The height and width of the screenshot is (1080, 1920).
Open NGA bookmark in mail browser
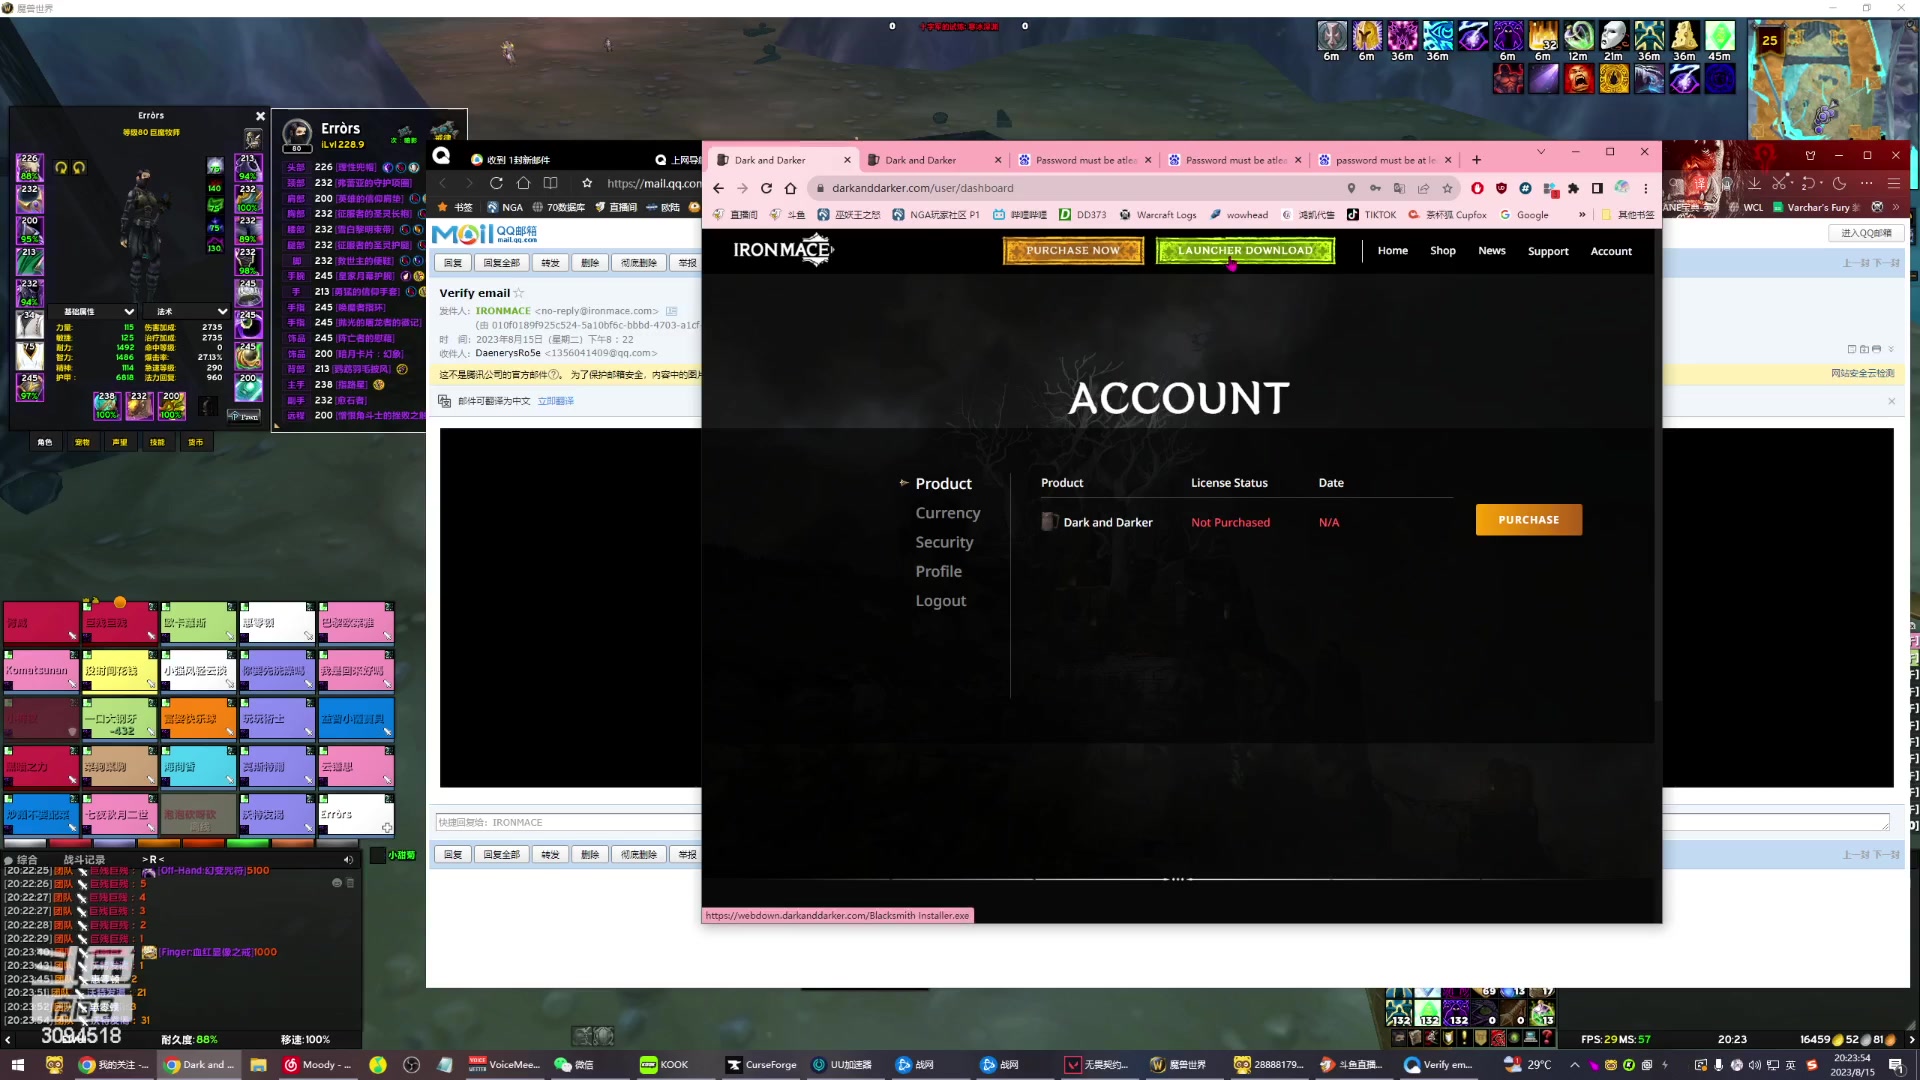[504, 207]
